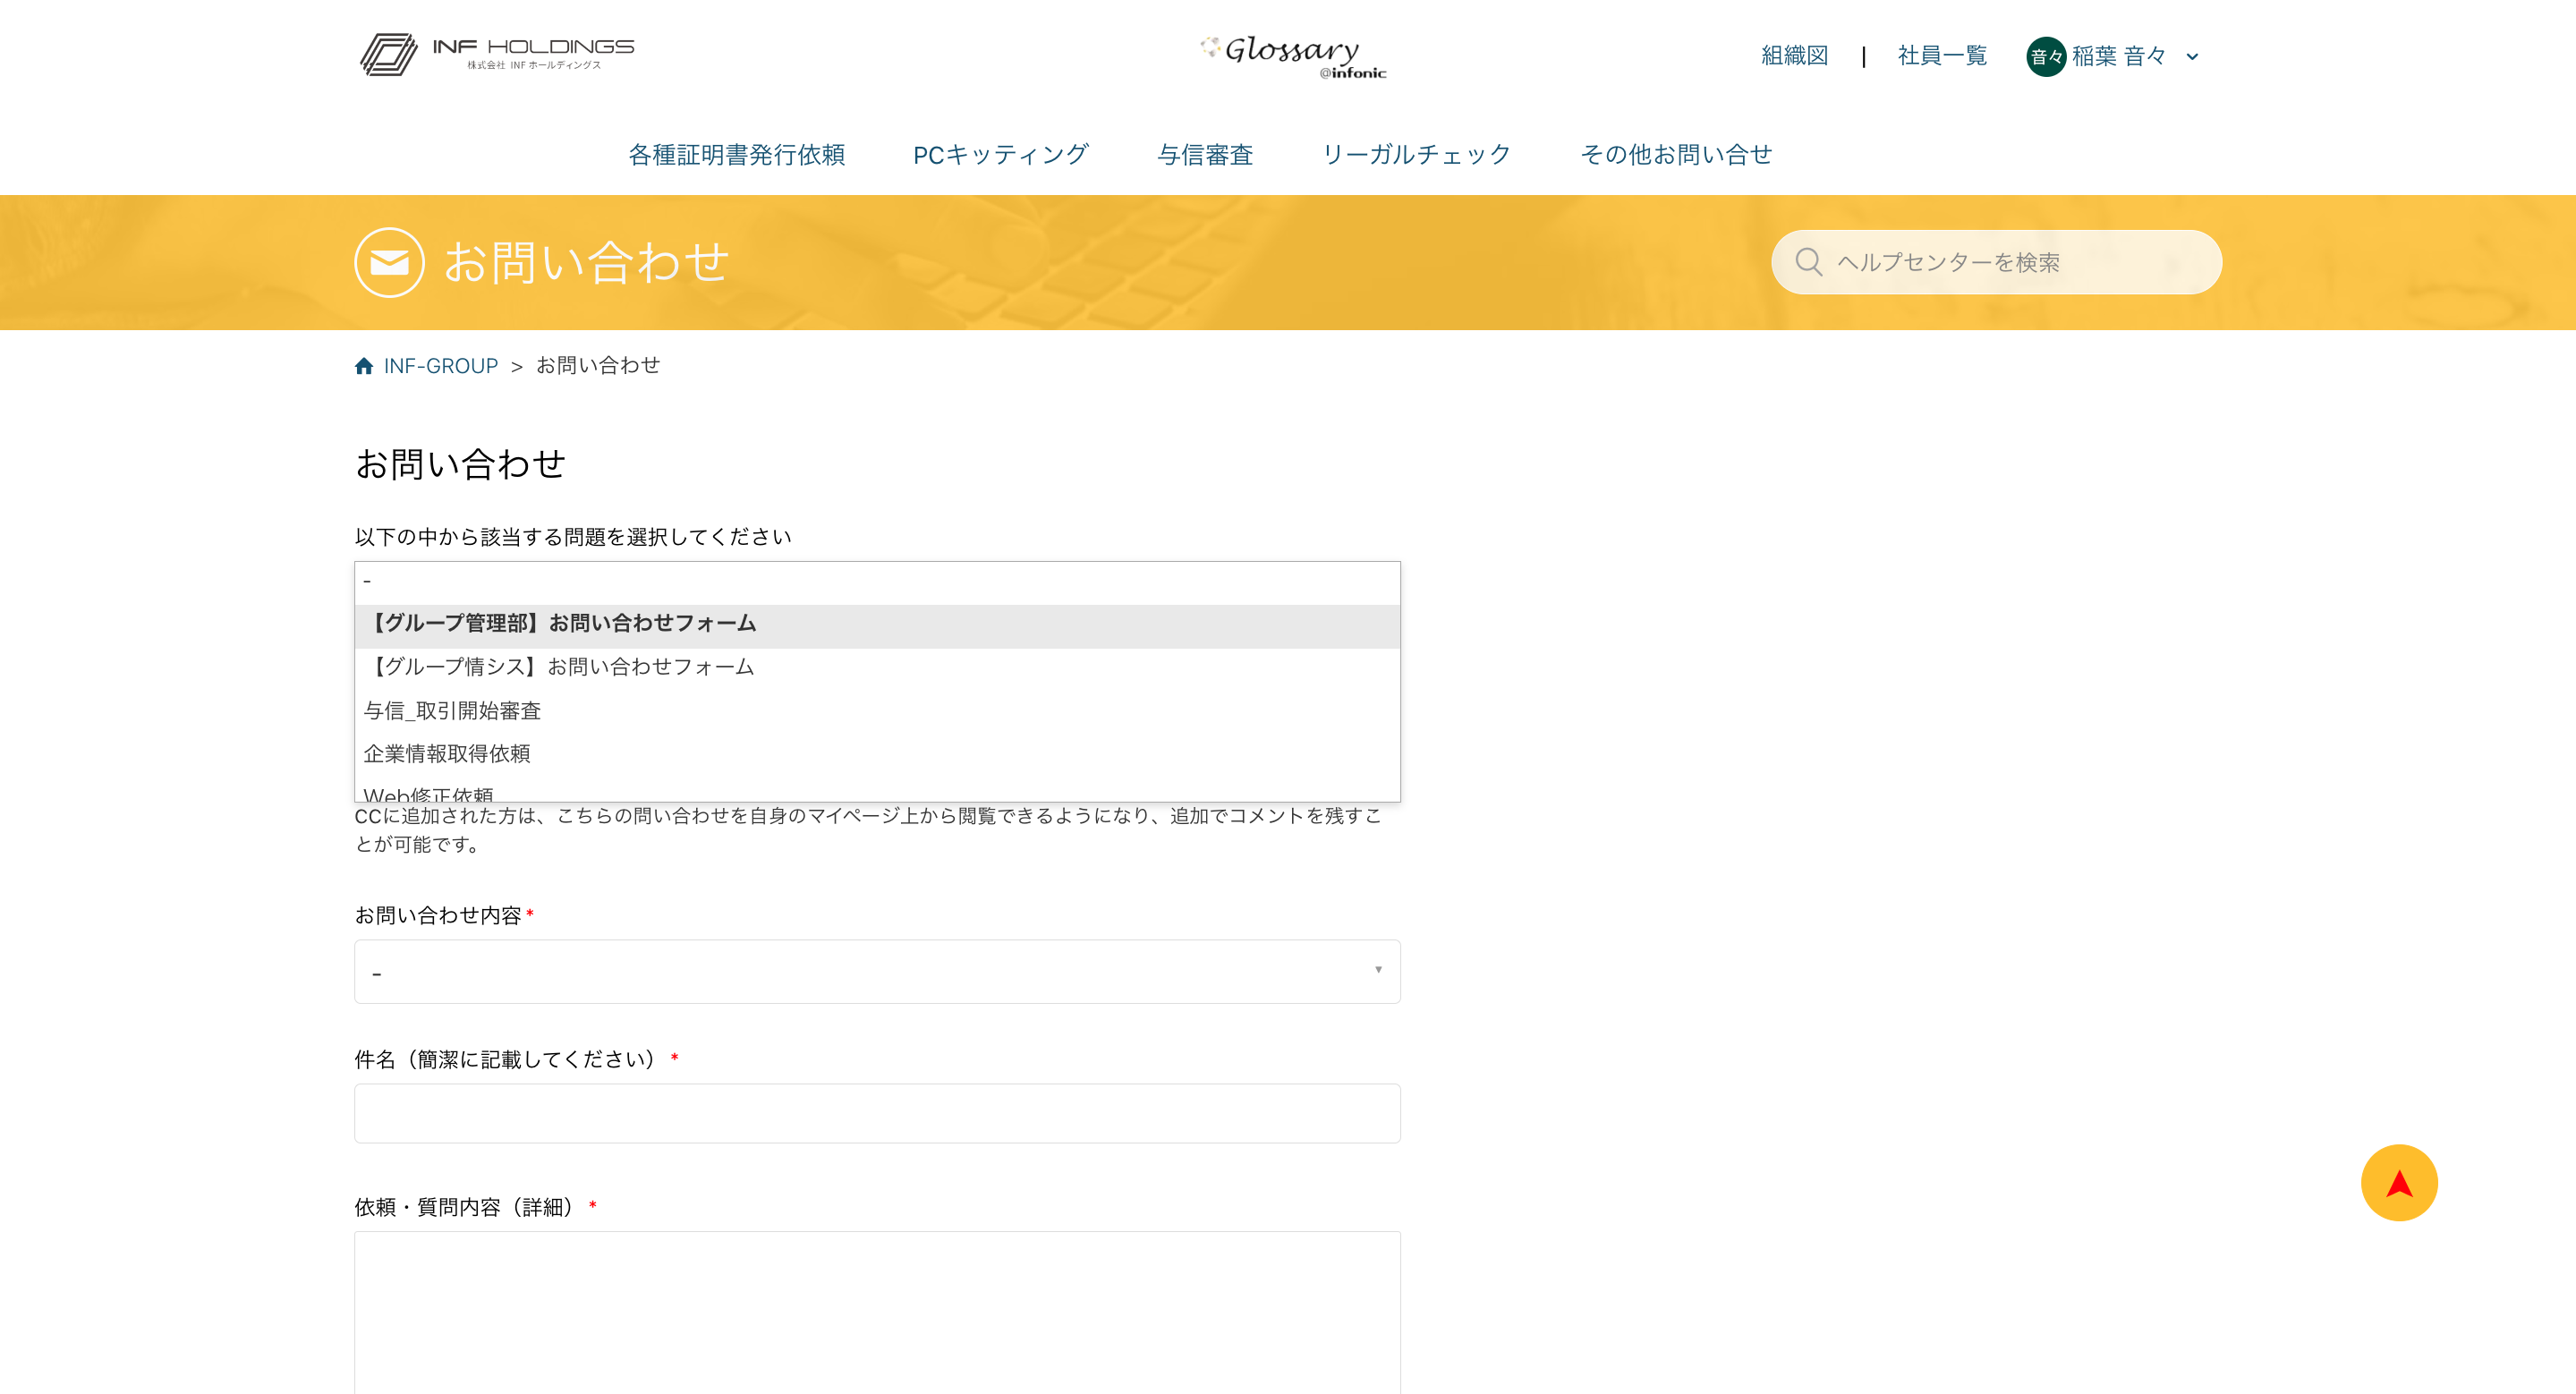
Task: Open the お問い合わせ内容 dropdown
Action: [x=876, y=970]
